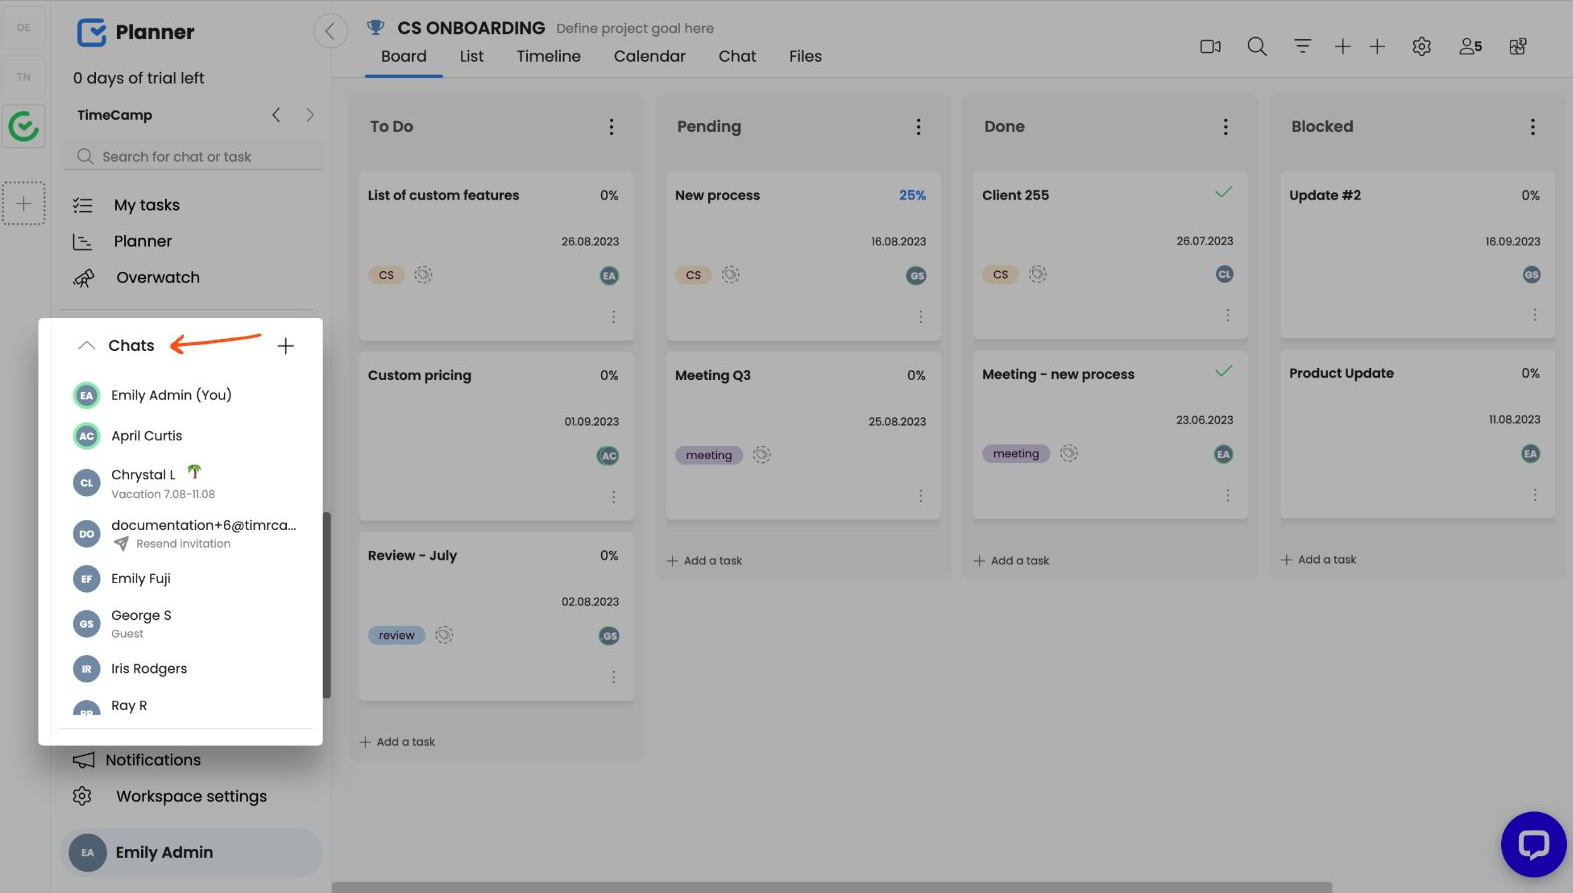This screenshot has width=1573, height=893.
Task: Switch to the Chat tab
Action: [x=737, y=57]
